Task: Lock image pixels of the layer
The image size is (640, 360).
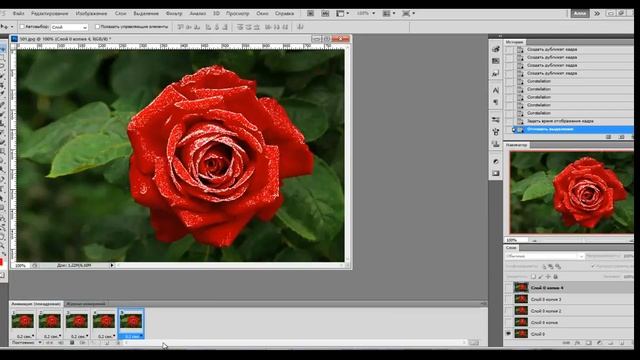Action: (541, 277)
